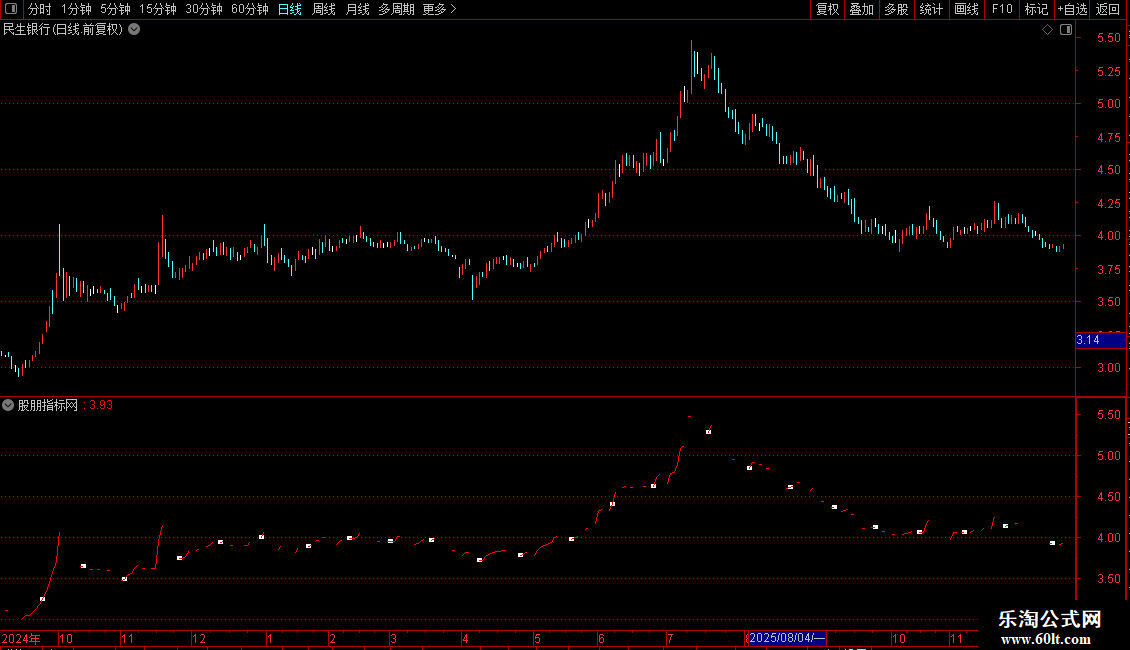The image size is (1130, 650).
Task: Click the indicator value 3.93
Action: coord(101,405)
